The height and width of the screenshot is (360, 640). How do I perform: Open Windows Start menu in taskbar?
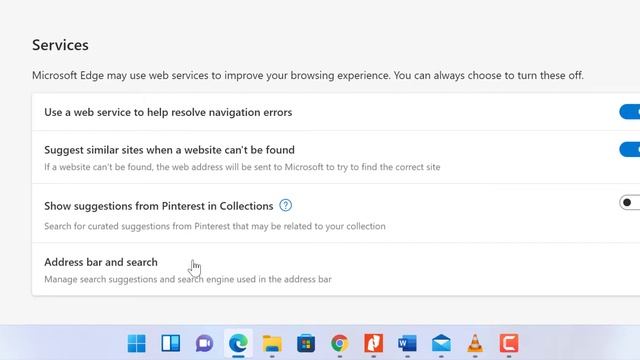point(136,343)
